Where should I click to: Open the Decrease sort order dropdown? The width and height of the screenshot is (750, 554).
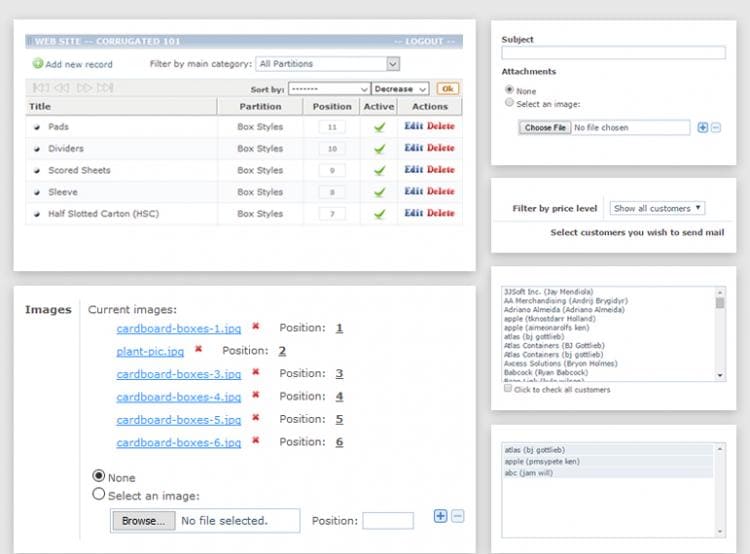click(x=400, y=89)
